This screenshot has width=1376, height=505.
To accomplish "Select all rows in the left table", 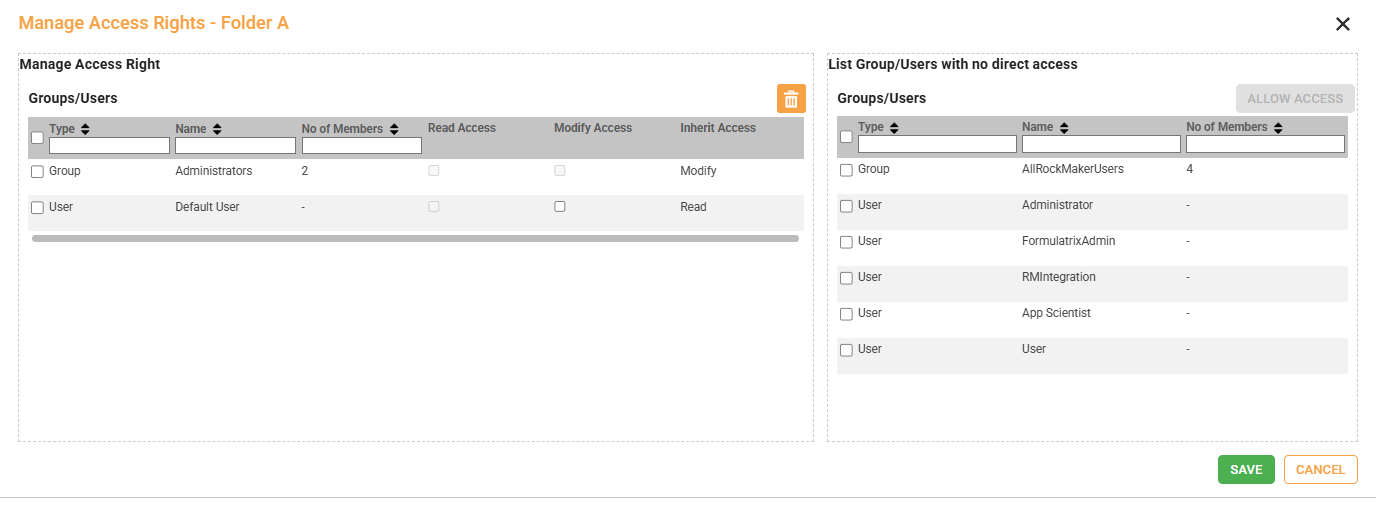I will tap(37, 138).
